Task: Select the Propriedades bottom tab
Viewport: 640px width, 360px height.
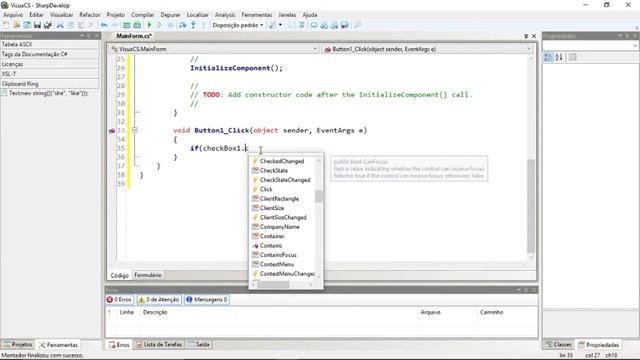Action: [598, 344]
